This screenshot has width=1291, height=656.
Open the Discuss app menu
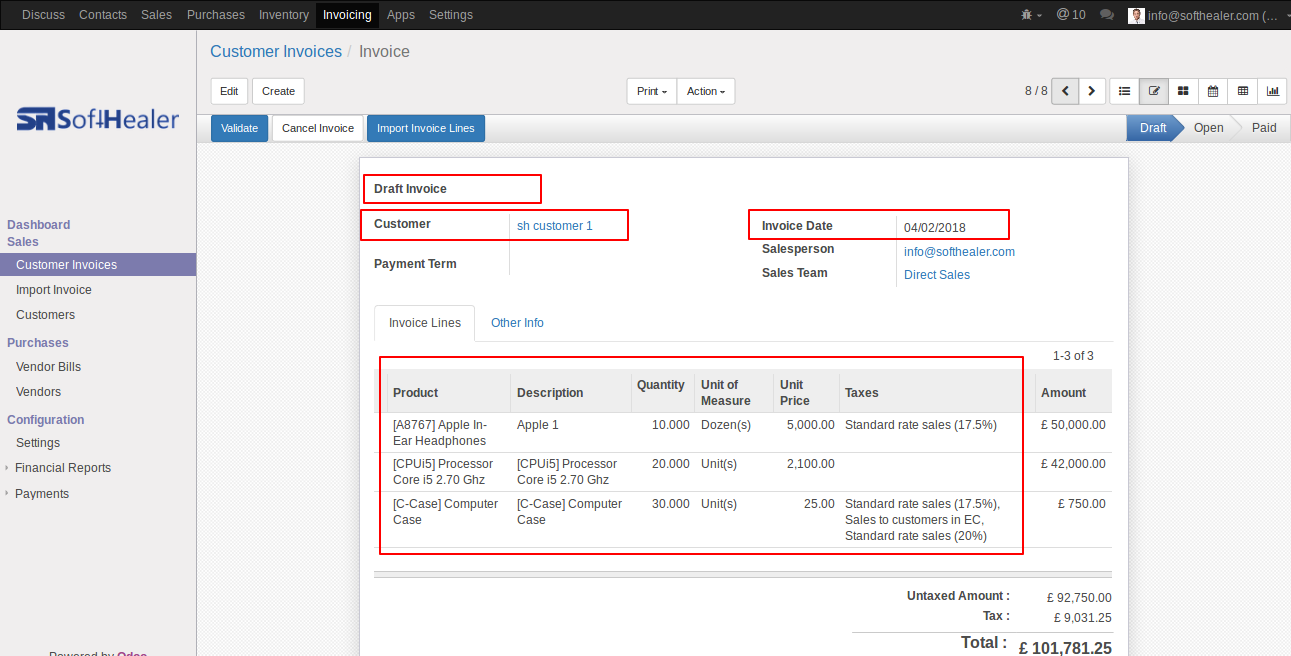tap(43, 15)
